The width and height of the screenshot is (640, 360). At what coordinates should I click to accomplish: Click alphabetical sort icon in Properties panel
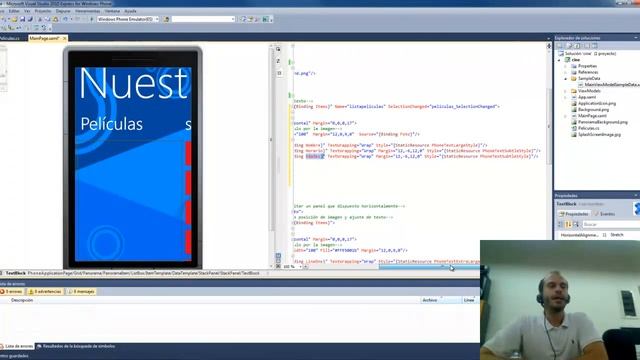click(568, 224)
